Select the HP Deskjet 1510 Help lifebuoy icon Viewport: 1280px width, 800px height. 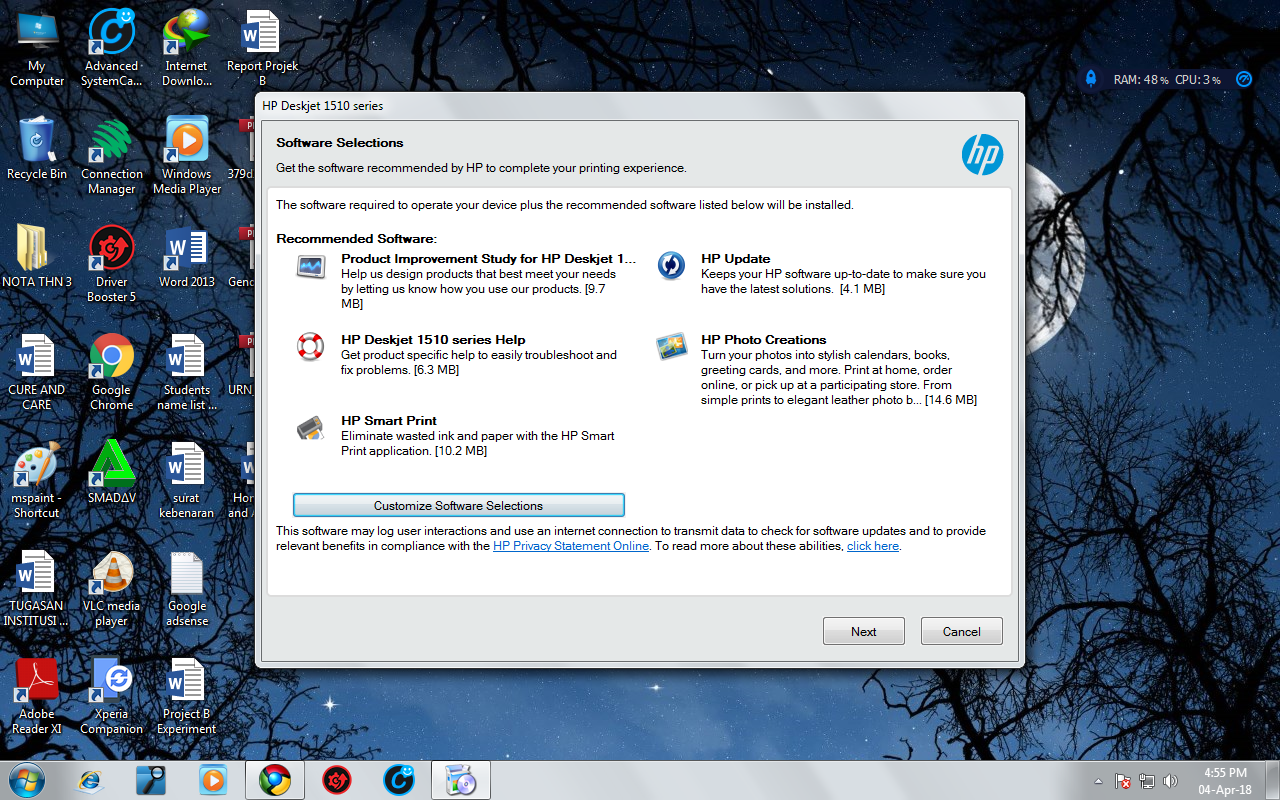311,347
